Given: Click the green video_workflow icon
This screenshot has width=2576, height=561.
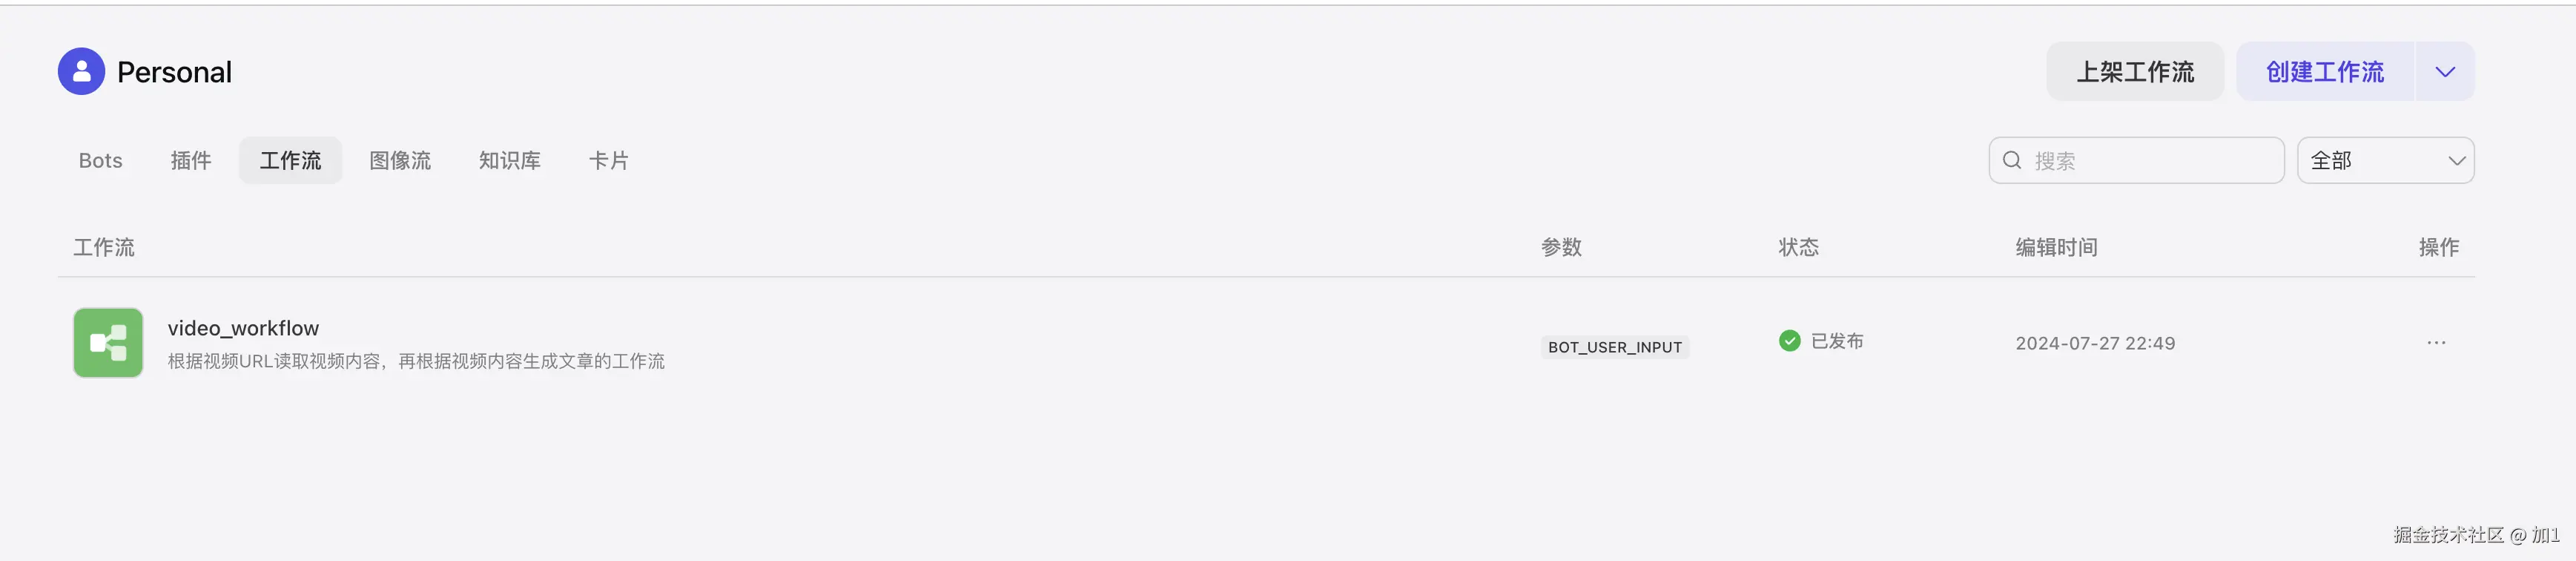Looking at the screenshot, I should pyautogui.click(x=108, y=343).
